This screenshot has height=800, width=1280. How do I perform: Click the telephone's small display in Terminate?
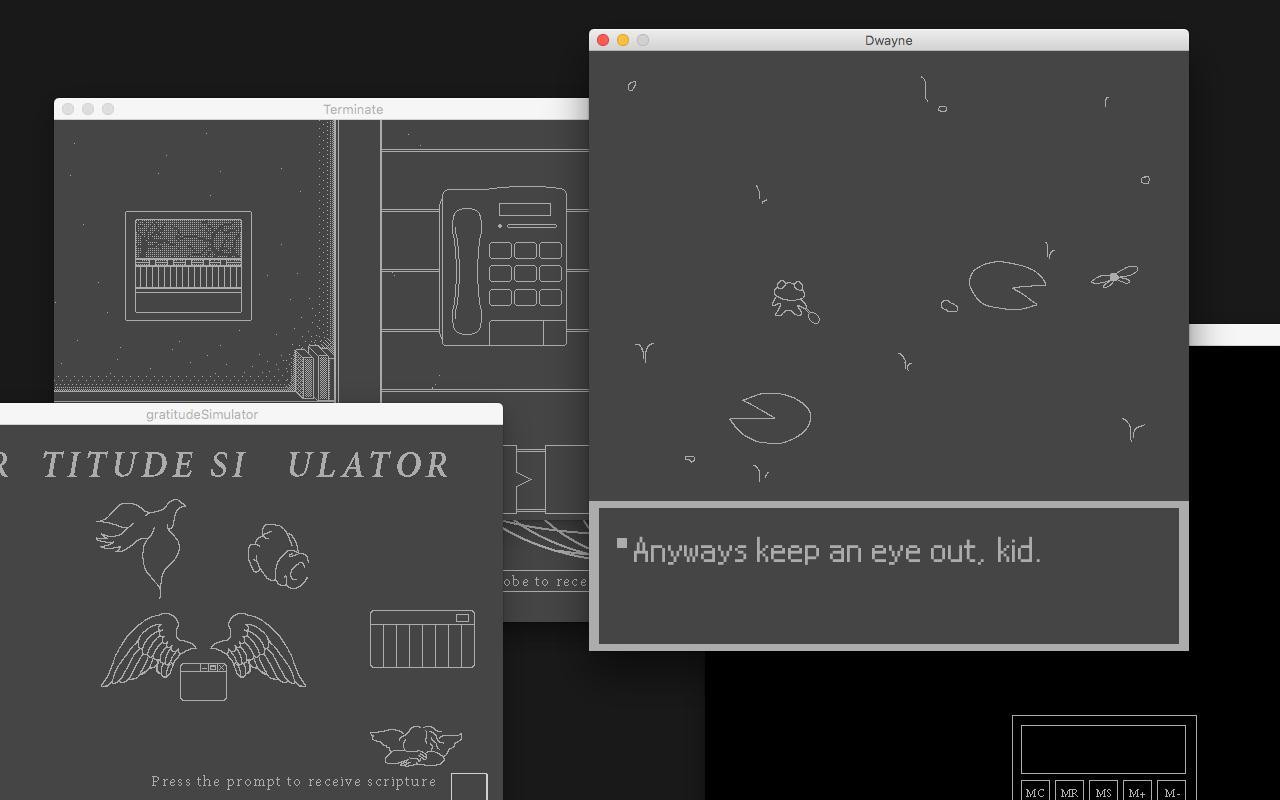[525, 209]
